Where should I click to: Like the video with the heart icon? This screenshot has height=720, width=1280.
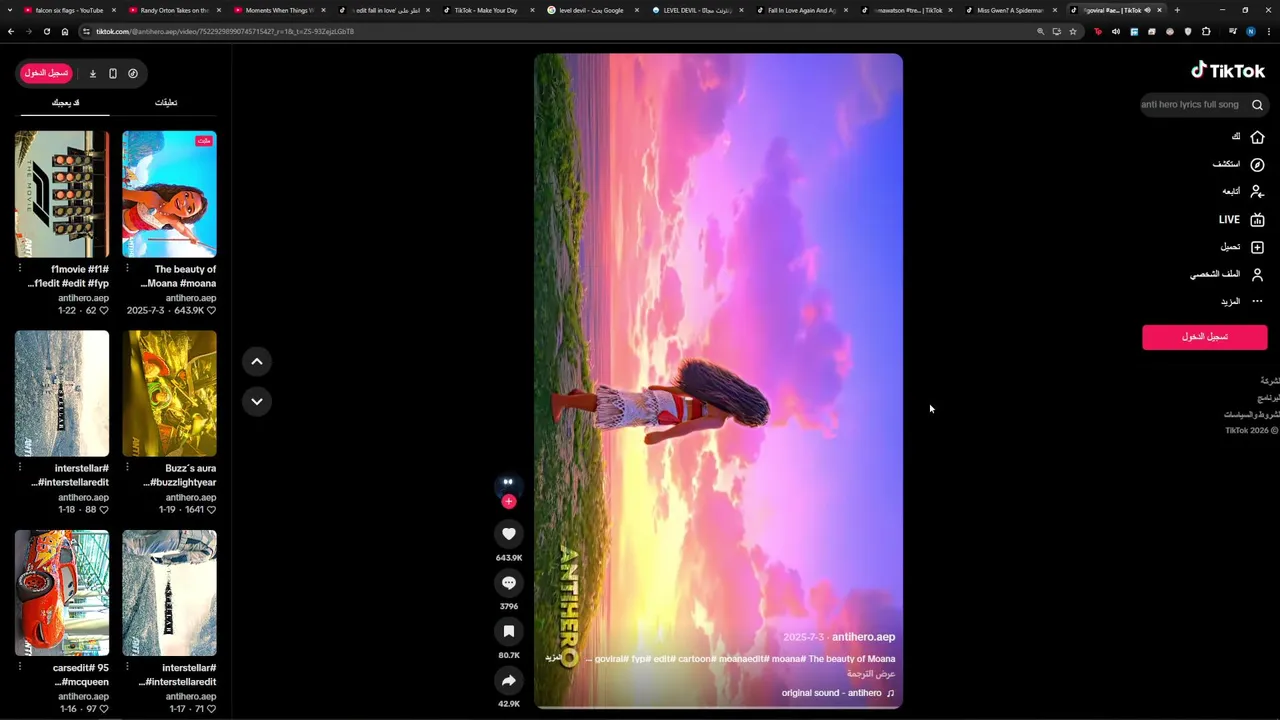coord(509,534)
